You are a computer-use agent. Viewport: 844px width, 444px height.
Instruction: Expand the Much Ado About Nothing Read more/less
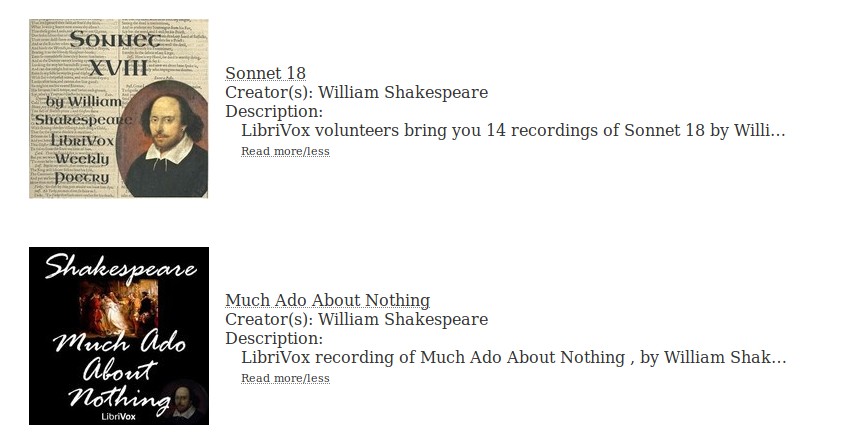(x=285, y=378)
